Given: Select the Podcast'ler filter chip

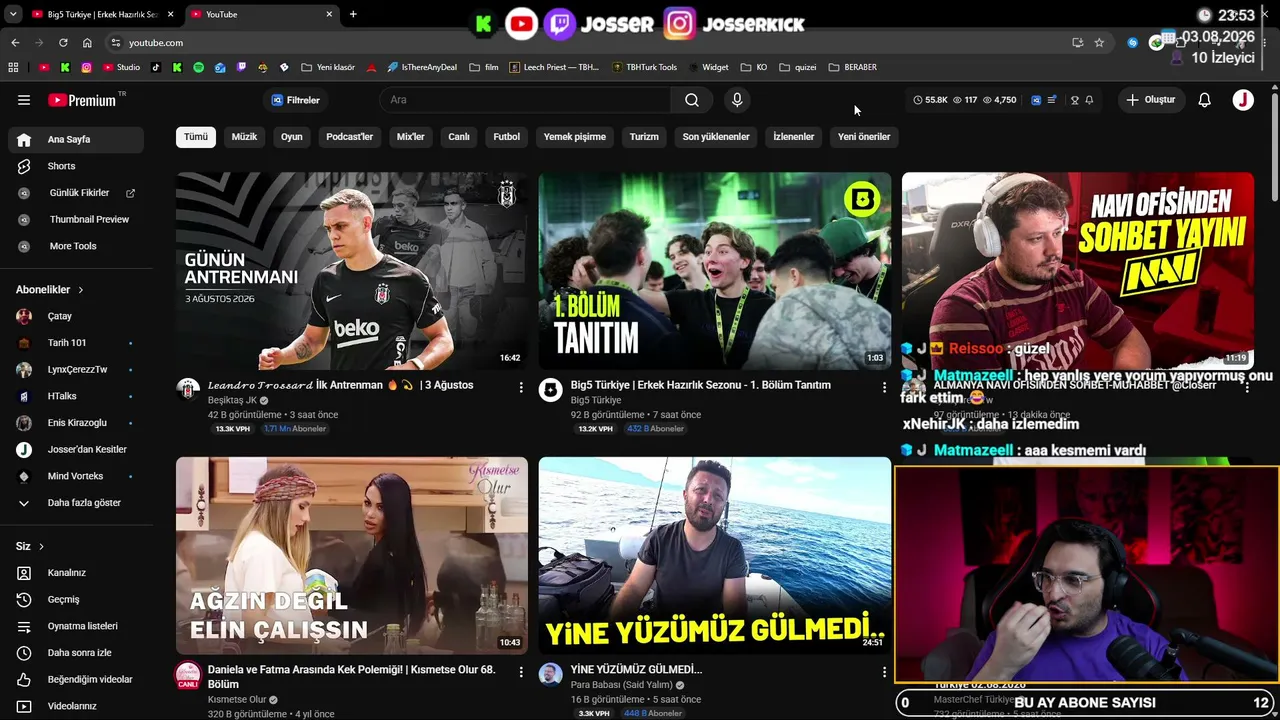Looking at the screenshot, I should click(x=350, y=137).
